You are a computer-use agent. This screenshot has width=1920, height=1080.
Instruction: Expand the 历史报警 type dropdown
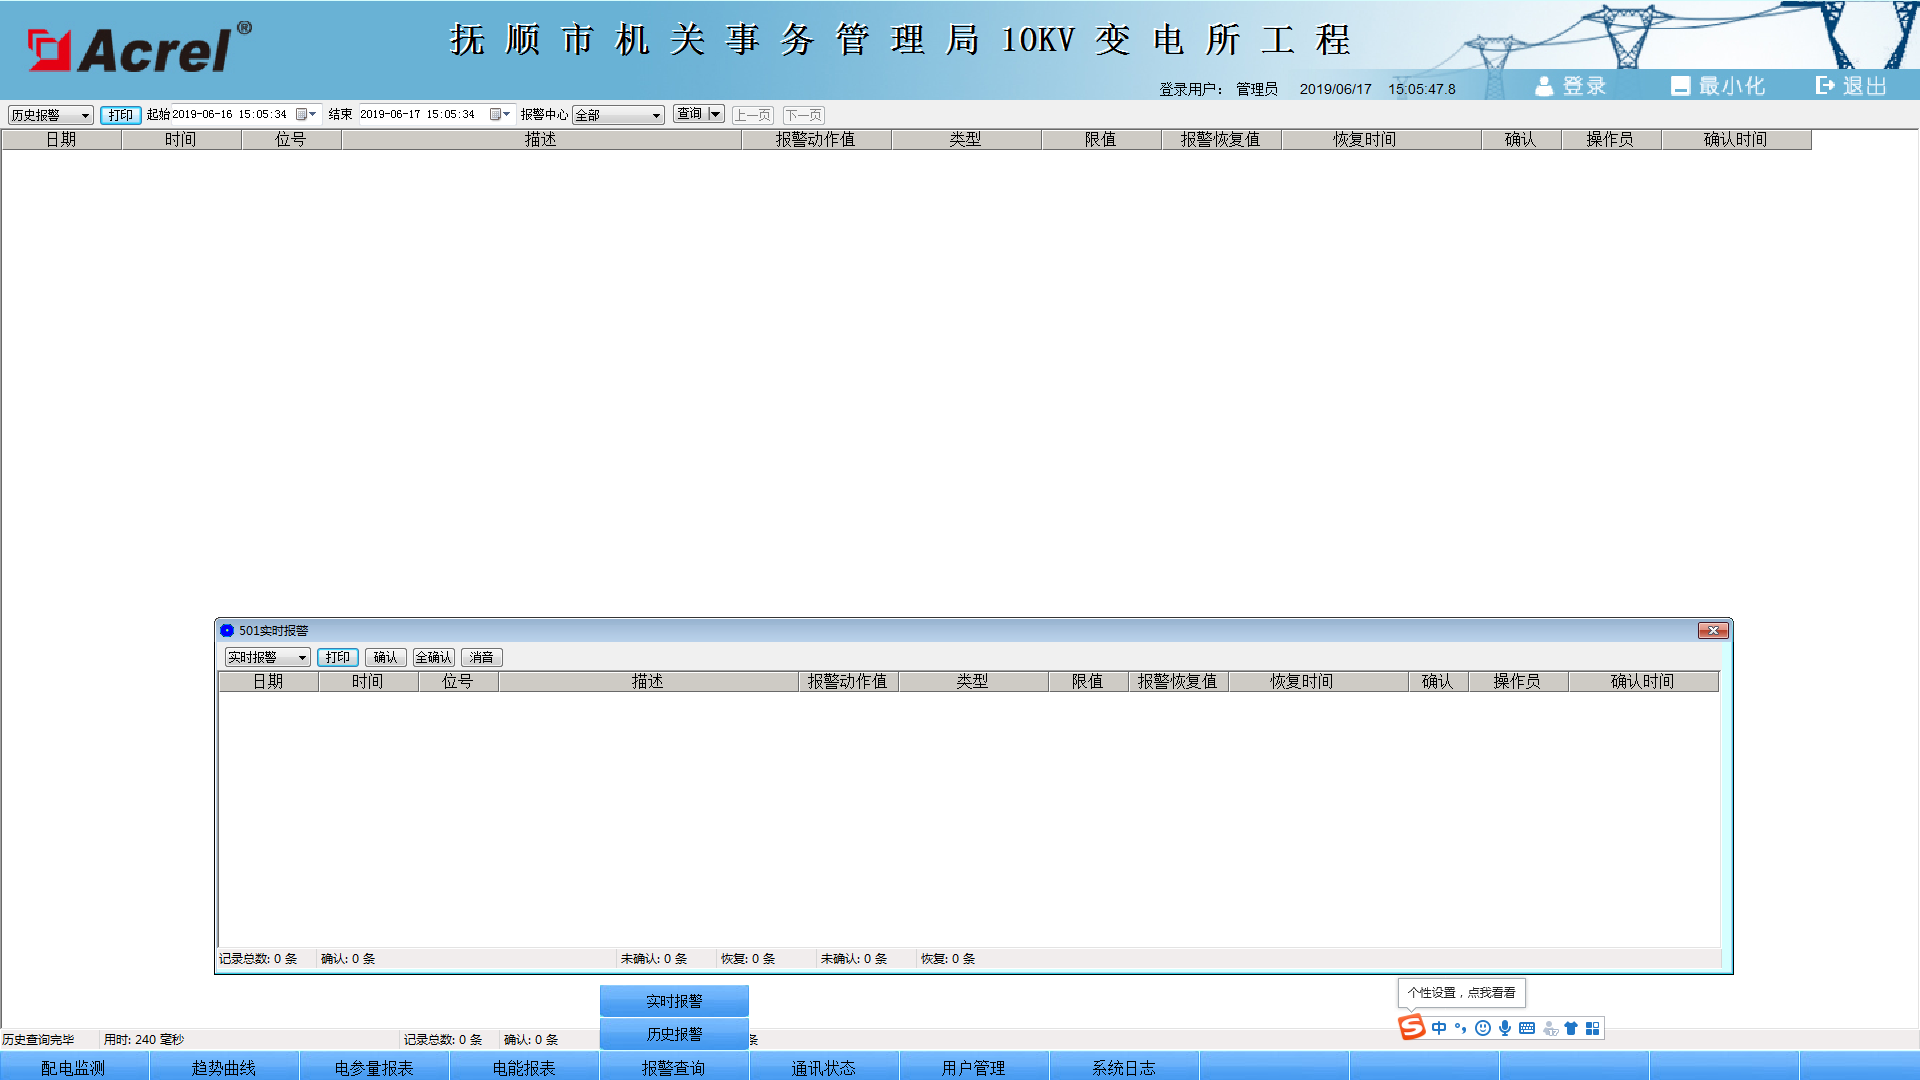coord(85,116)
